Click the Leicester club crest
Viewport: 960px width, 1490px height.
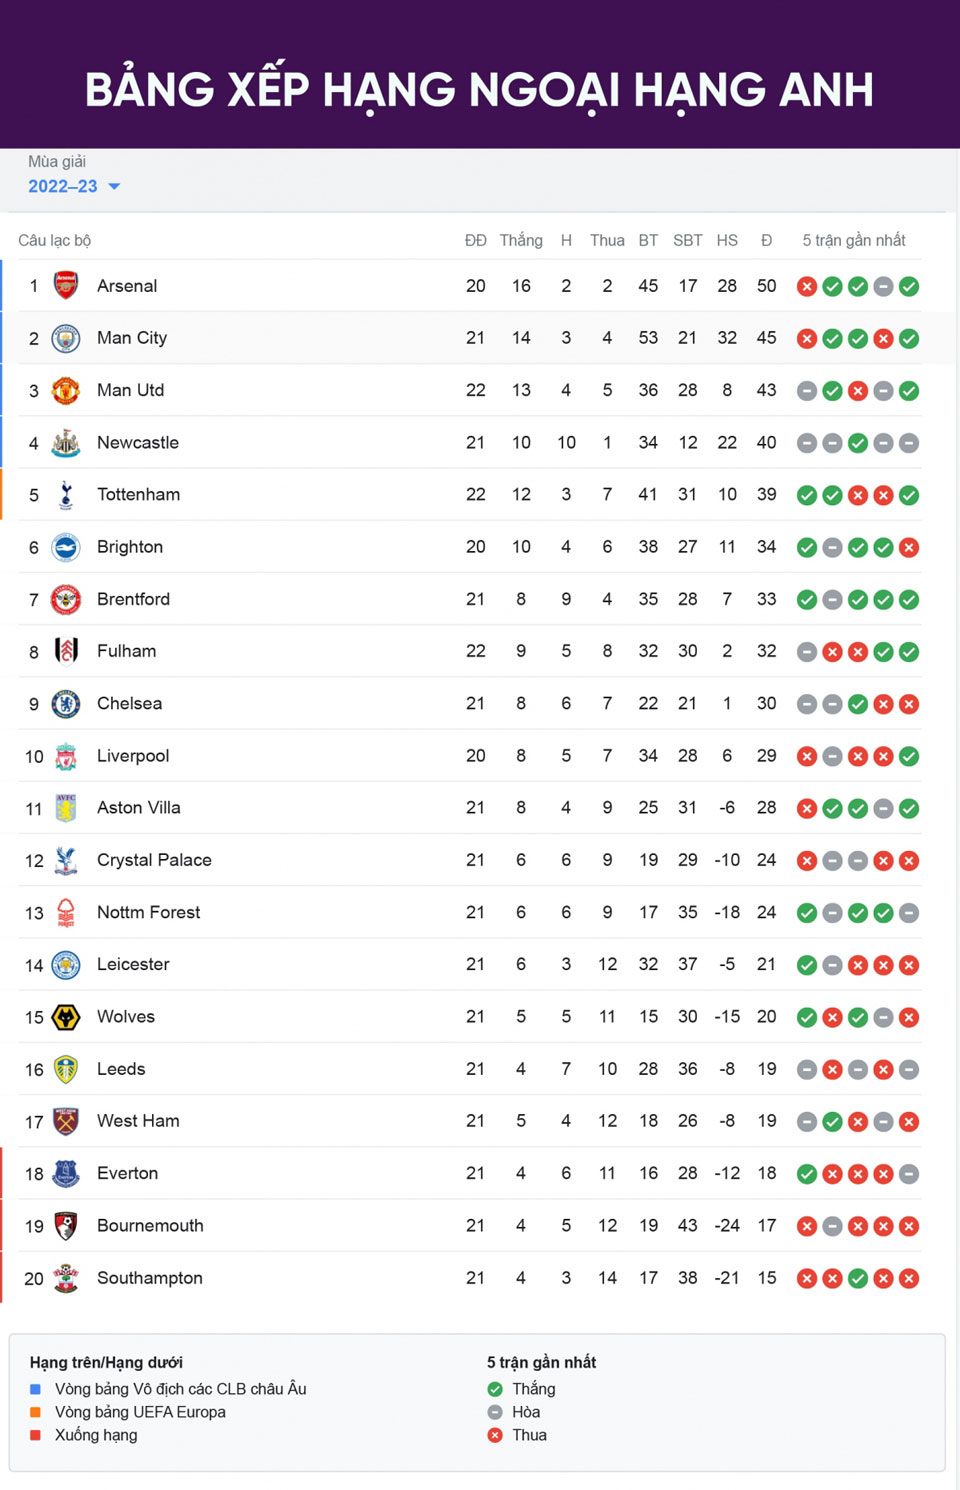[66, 965]
